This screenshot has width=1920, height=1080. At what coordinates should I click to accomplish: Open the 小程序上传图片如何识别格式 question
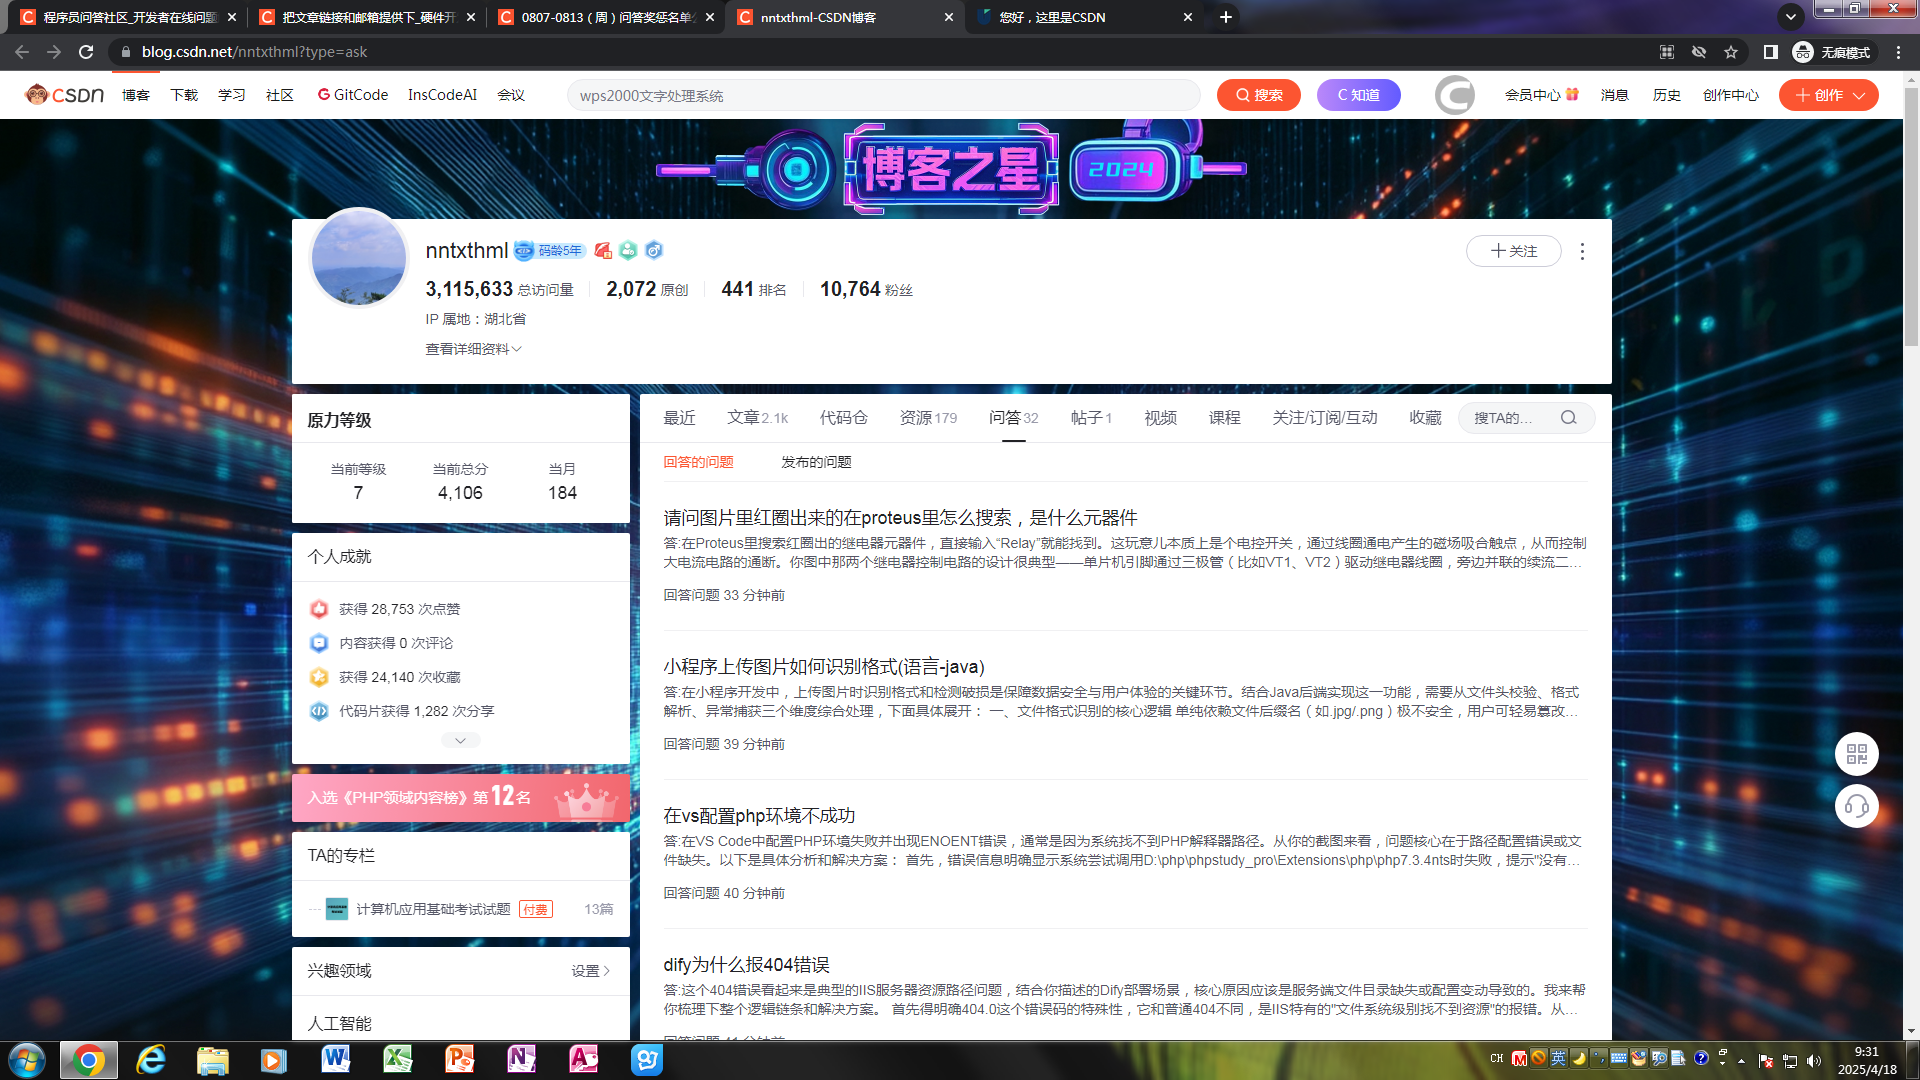click(x=824, y=667)
